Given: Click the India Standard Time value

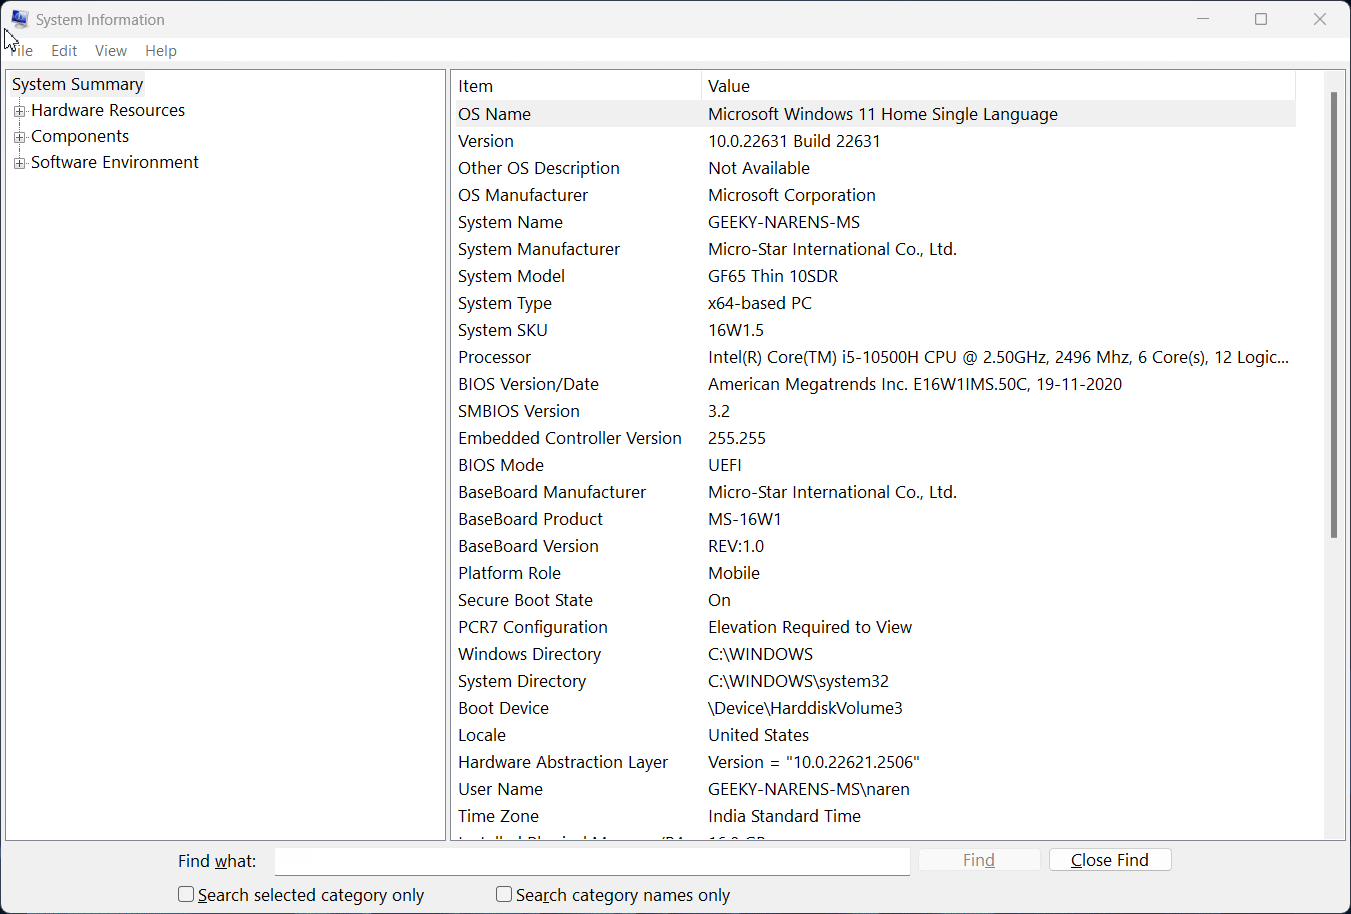Looking at the screenshot, I should pyautogui.click(x=784, y=816).
